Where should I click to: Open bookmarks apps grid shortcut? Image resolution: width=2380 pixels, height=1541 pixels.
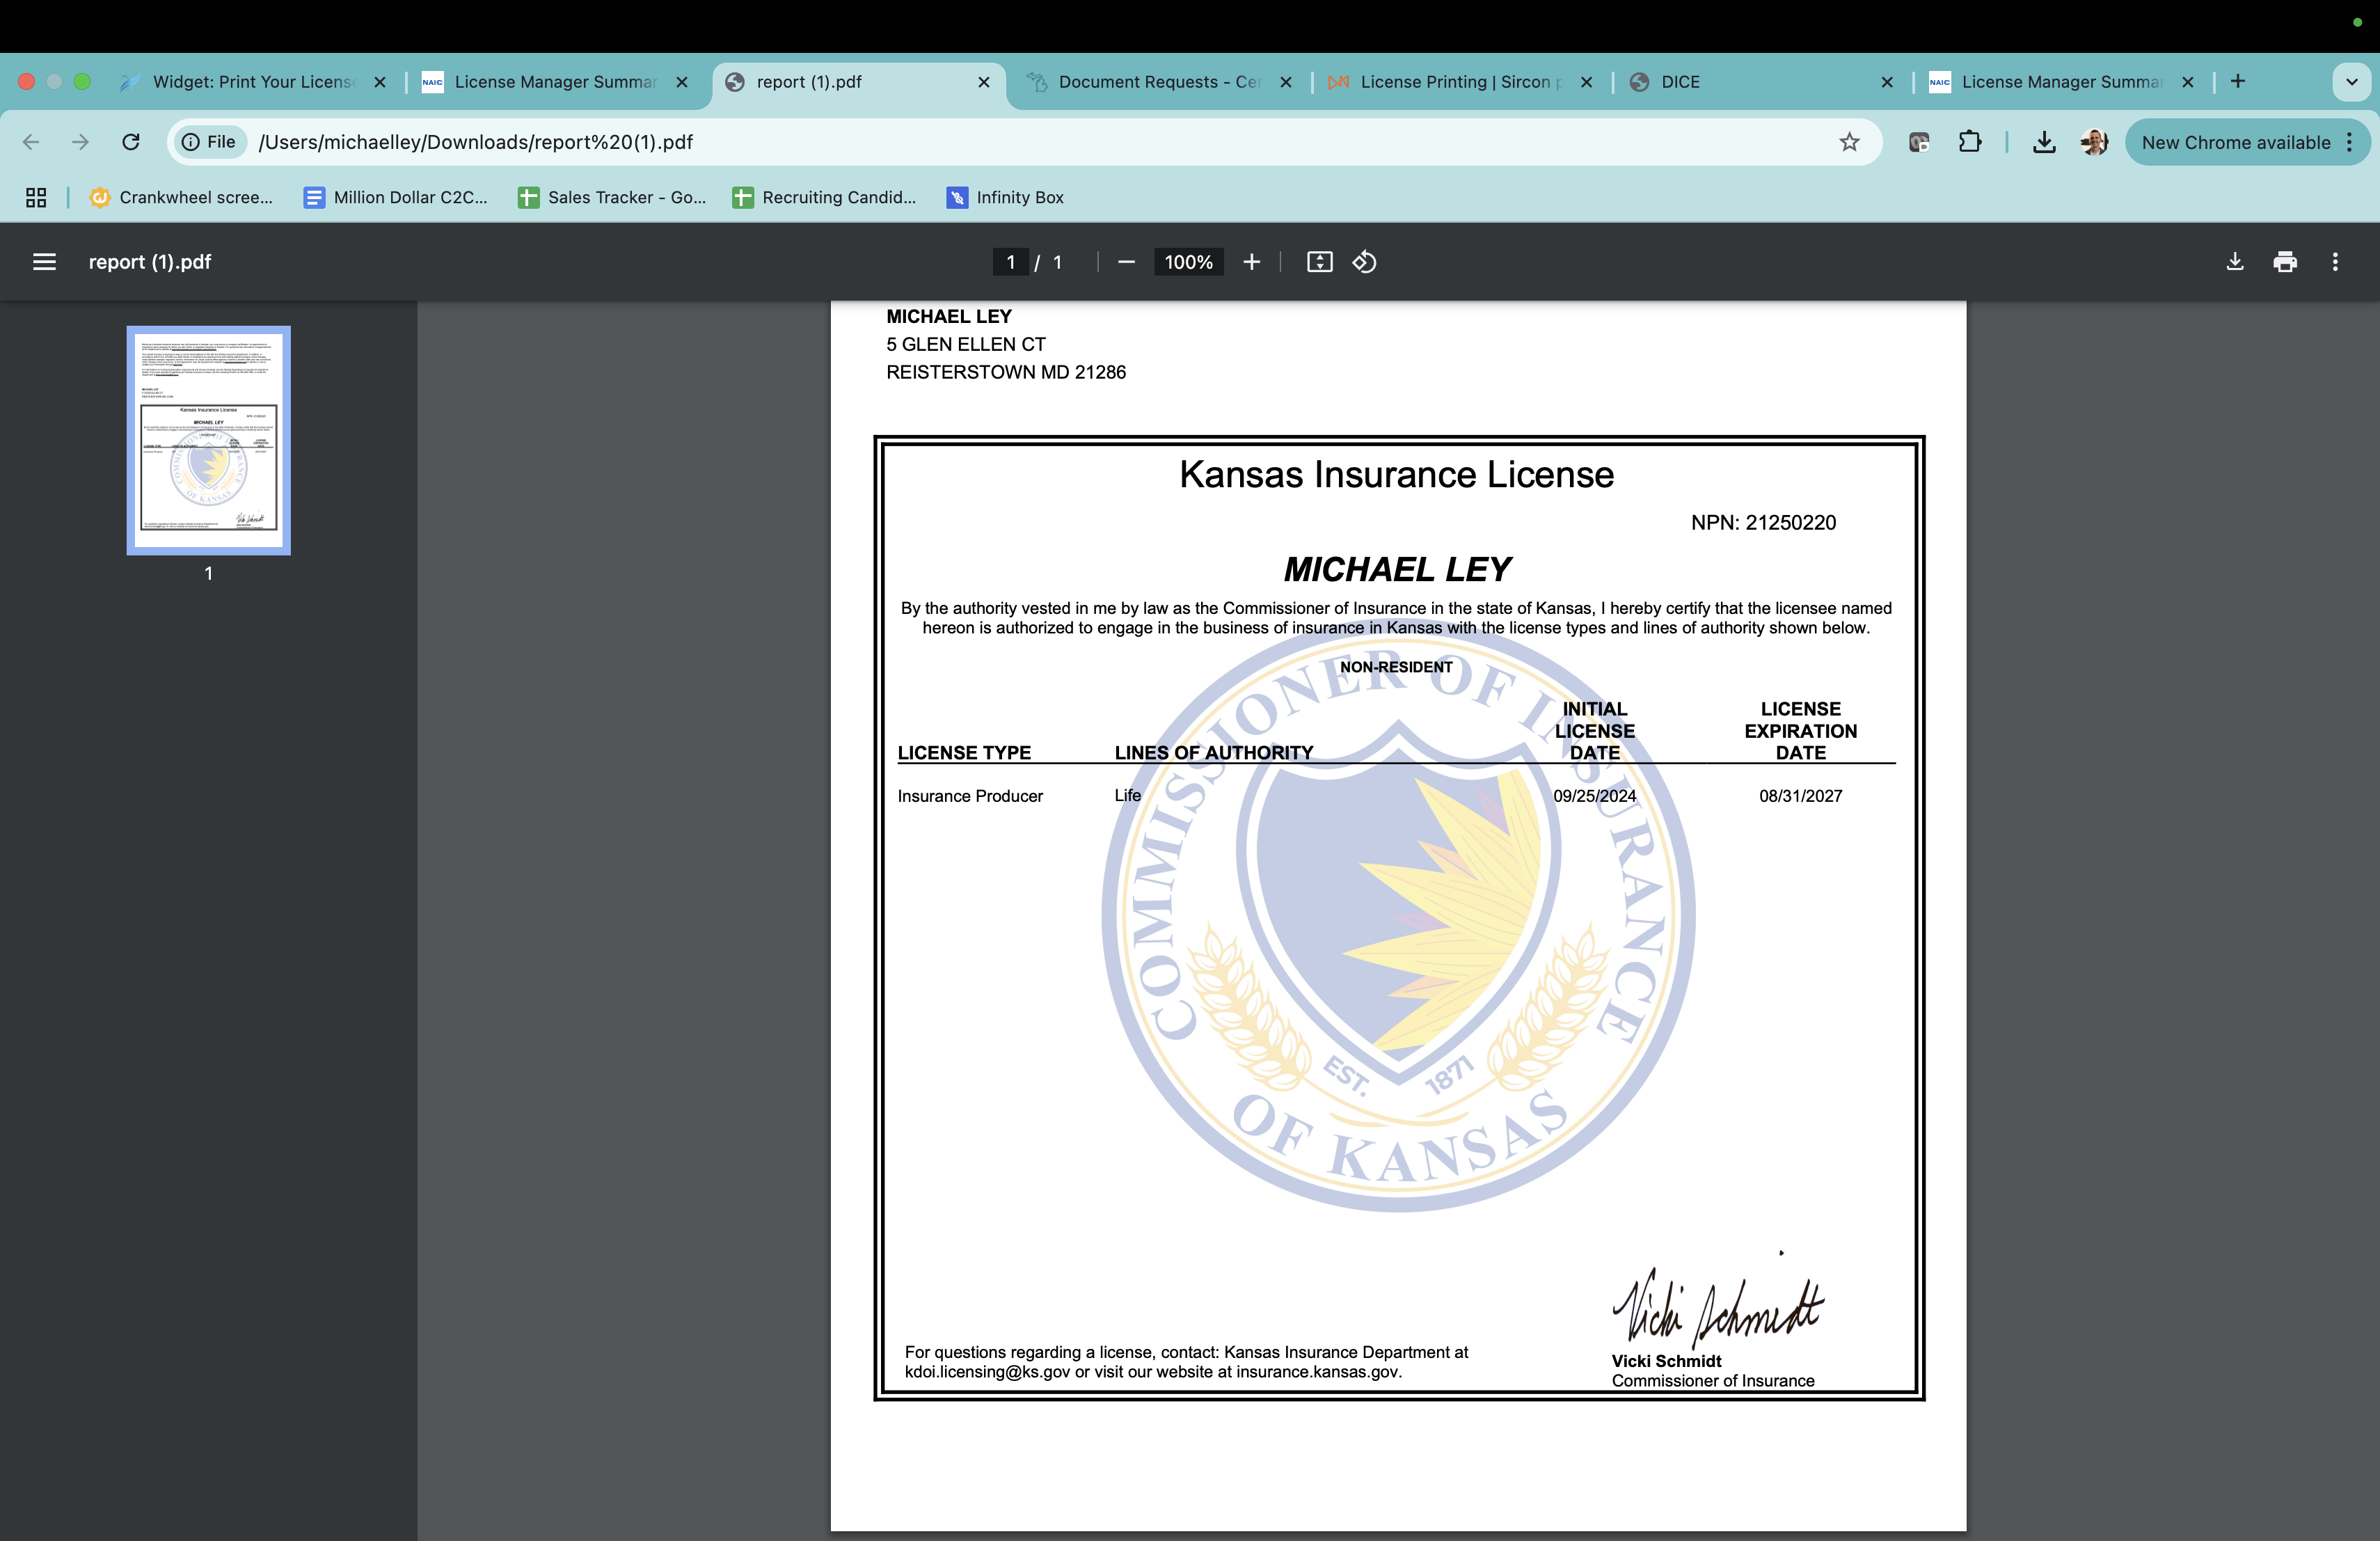point(36,197)
